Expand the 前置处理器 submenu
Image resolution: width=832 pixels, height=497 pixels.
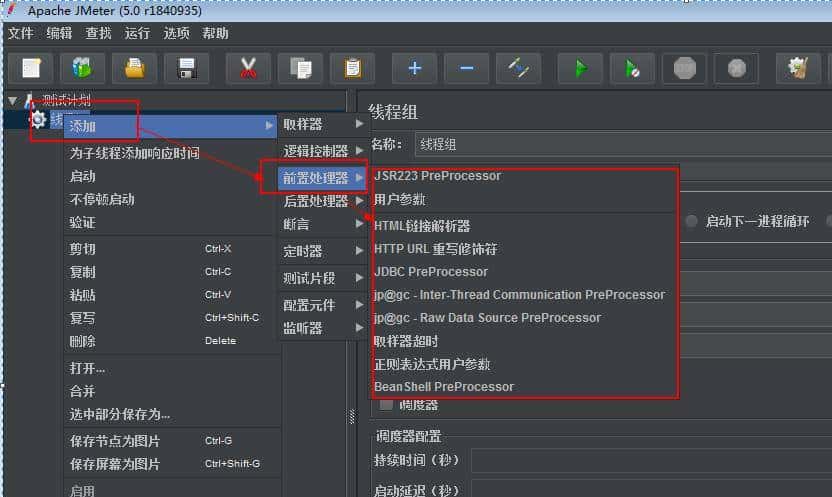click(323, 178)
